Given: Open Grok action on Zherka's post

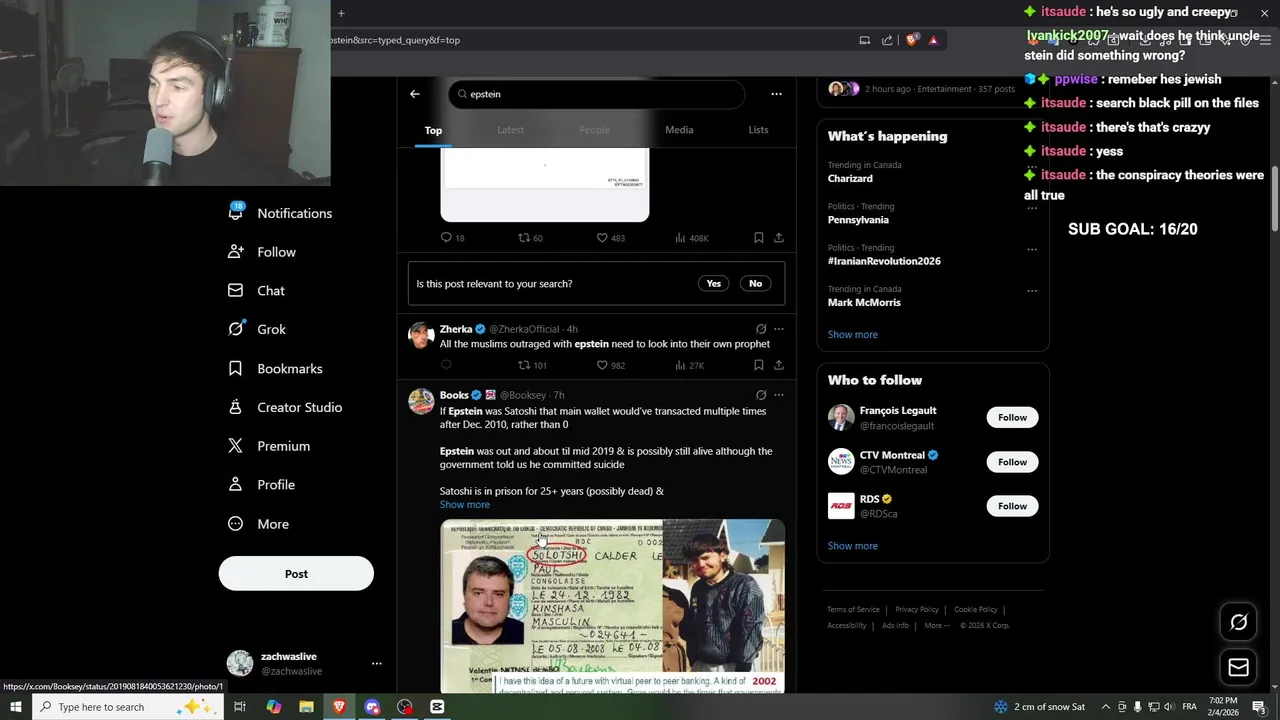Looking at the screenshot, I should [761, 329].
